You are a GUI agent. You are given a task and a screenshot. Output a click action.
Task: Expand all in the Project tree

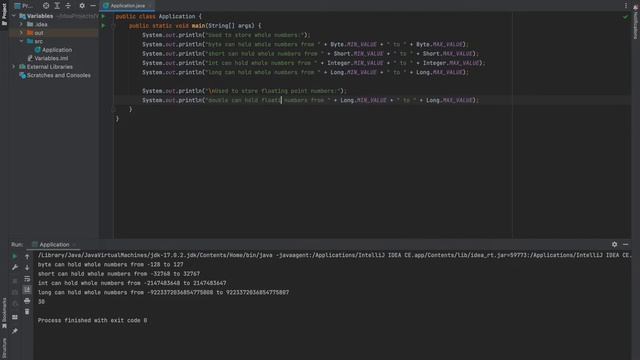click(x=57, y=6)
